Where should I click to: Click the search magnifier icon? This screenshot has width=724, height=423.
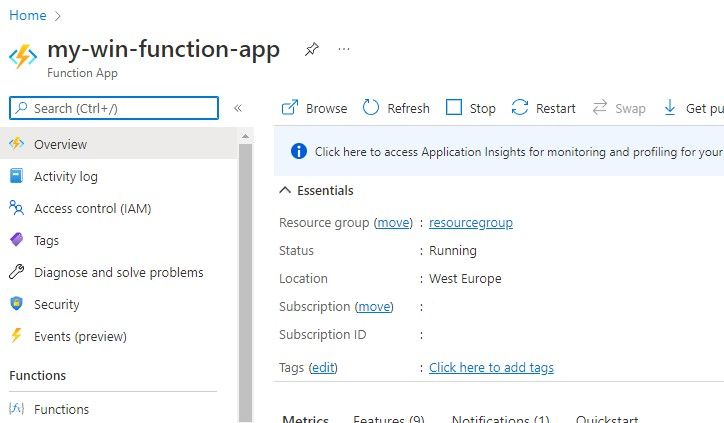point(21,108)
